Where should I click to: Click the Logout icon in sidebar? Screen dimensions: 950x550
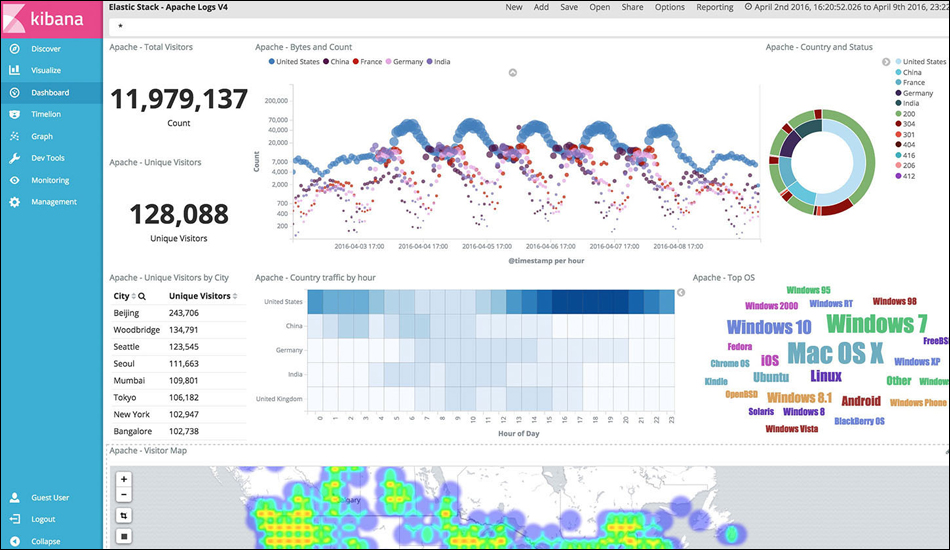[x=15, y=519]
